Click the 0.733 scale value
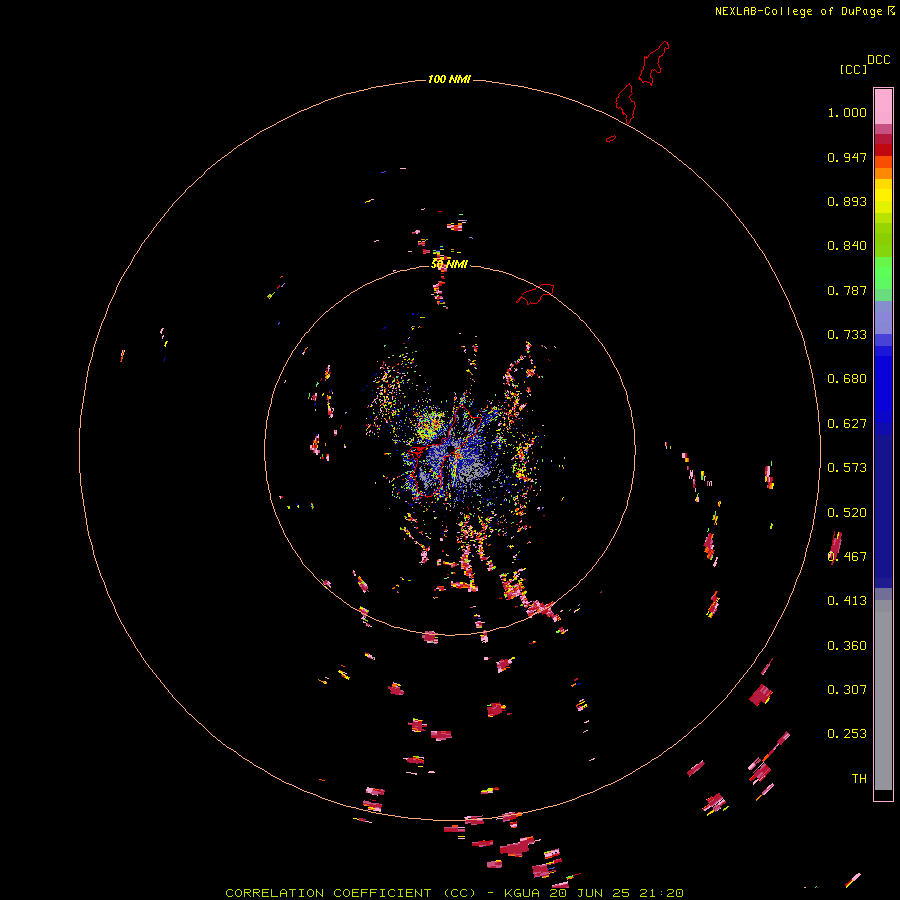The height and width of the screenshot is (900, 900). point(847,335)
